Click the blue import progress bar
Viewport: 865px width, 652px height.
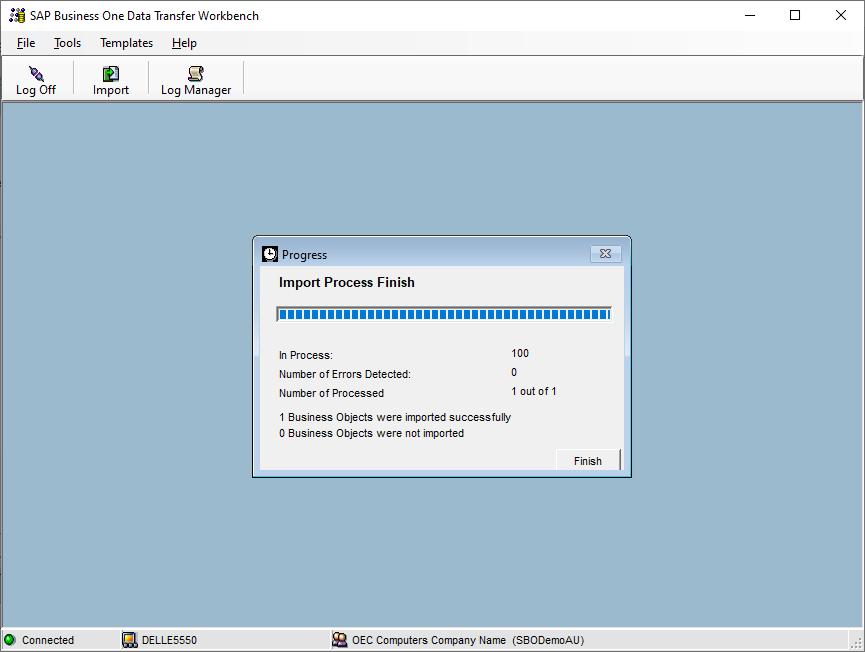click(444, 314)
